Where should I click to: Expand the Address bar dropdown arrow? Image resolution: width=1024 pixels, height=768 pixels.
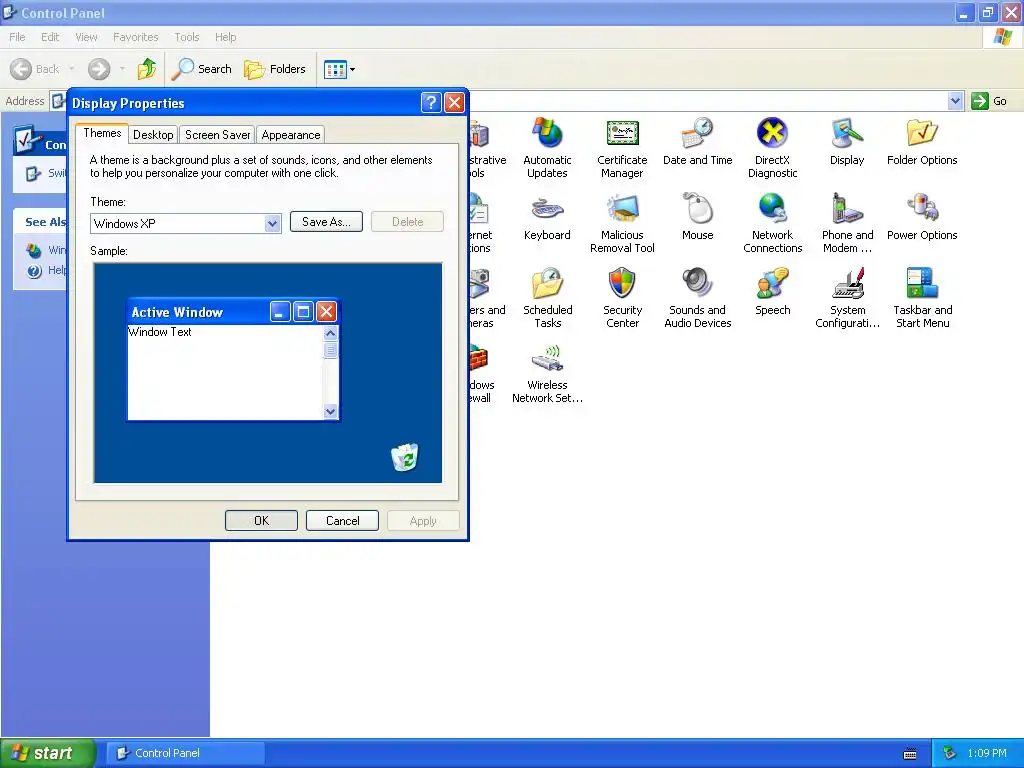955,101
